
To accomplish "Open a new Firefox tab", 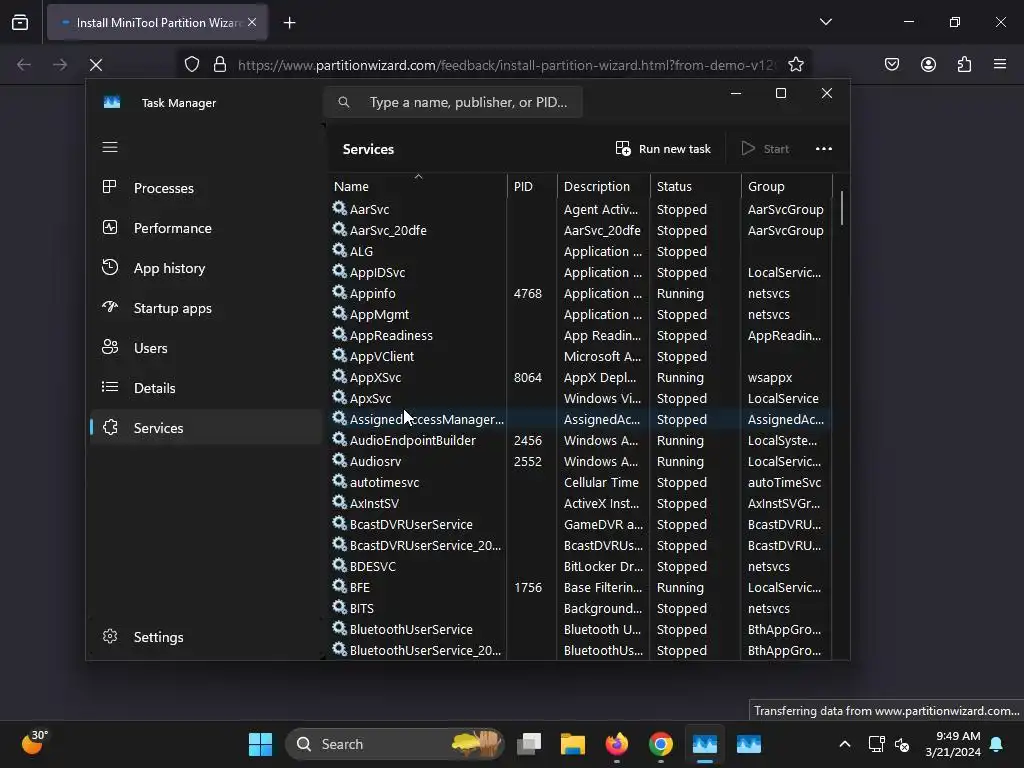I will point(289,23).
